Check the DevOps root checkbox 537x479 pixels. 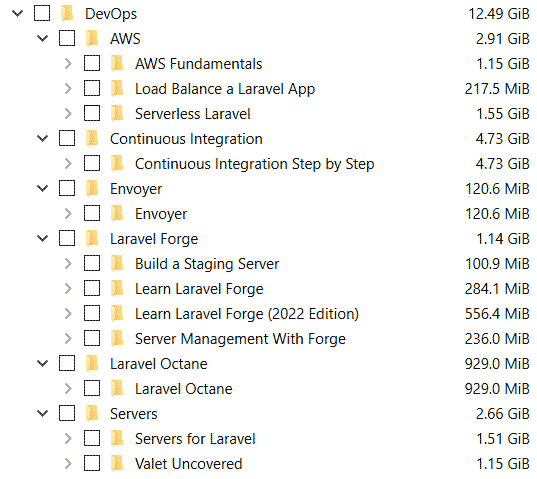[42, 13]
